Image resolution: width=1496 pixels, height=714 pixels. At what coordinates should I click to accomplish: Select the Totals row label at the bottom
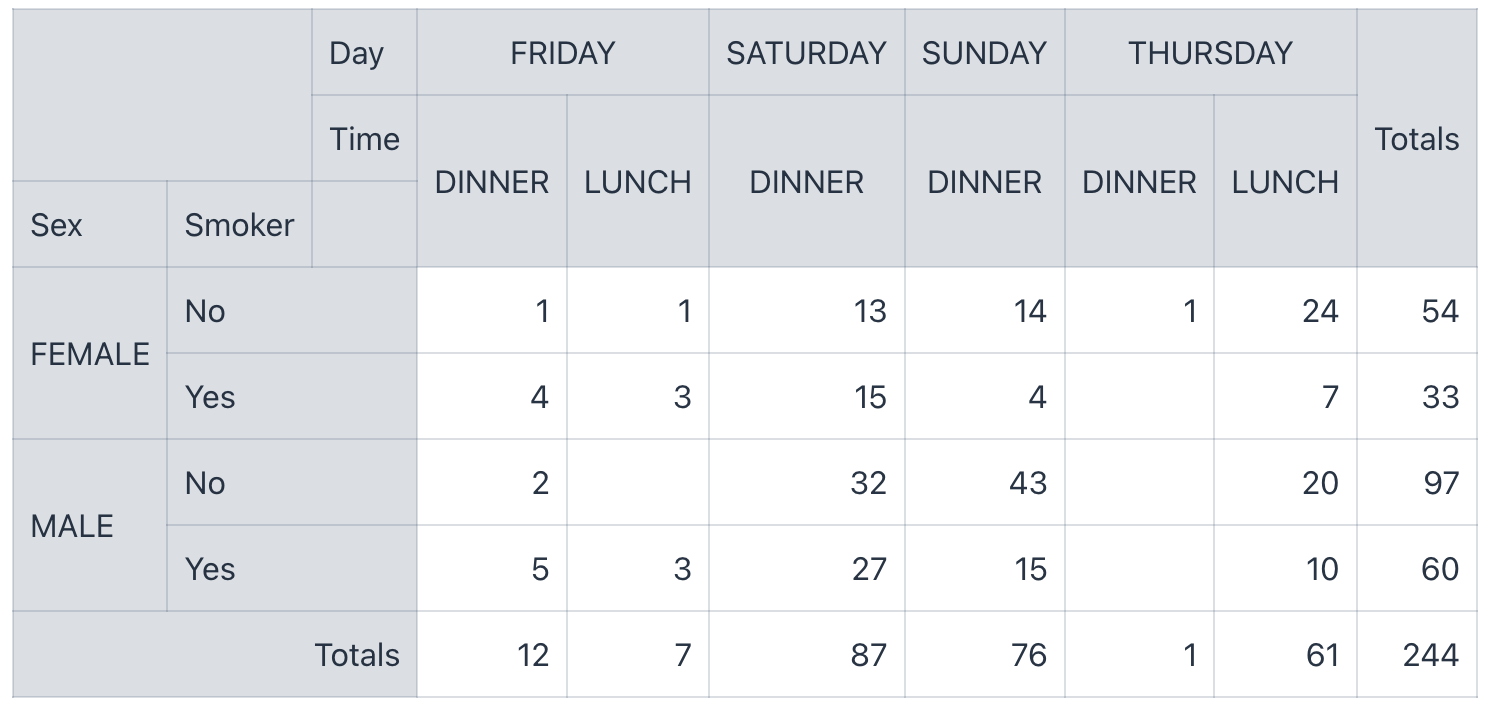(357, 655)
